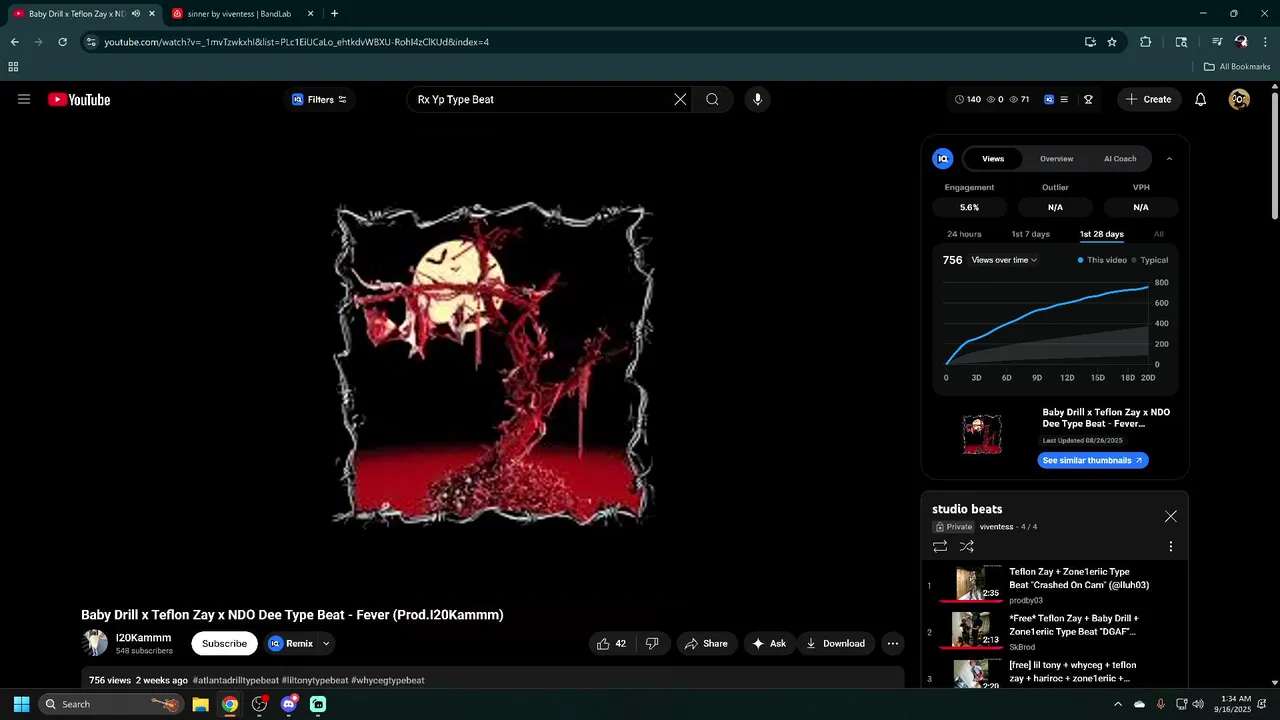
Task: Click hashtag #atlantadrilltypebeat
Action: pyautogui.click(x=235, y=680)
